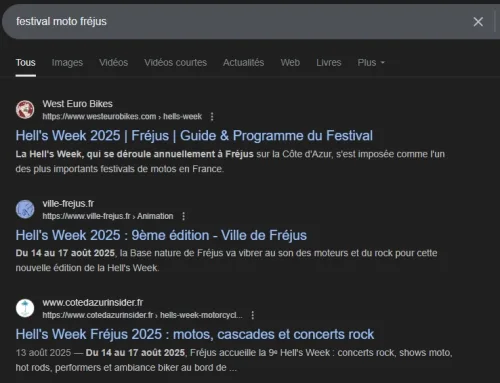Open 'Hell's Week 2025 : 9ème édition' link
The width and height of the screenshot is (500, 383).
tap(161, 235)
